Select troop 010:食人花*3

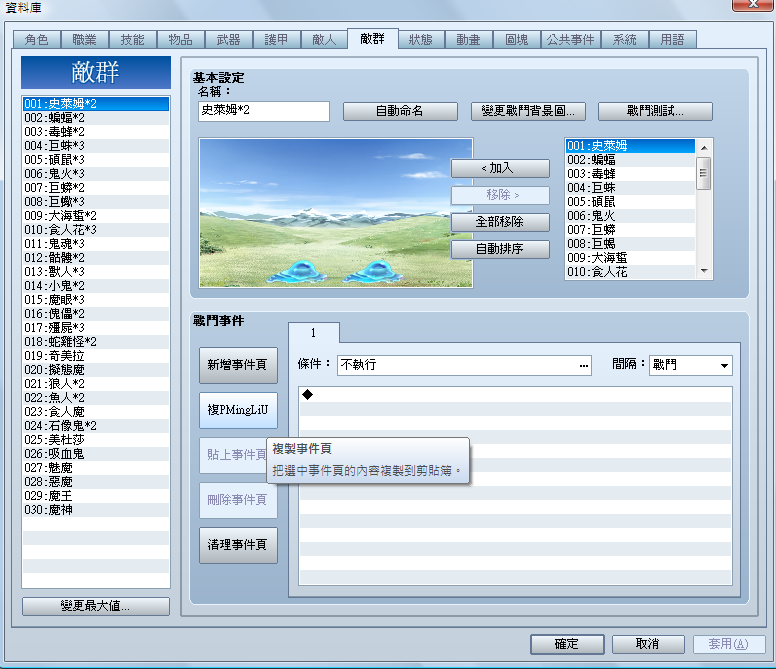pyautogui.click(x=96, y=230)
